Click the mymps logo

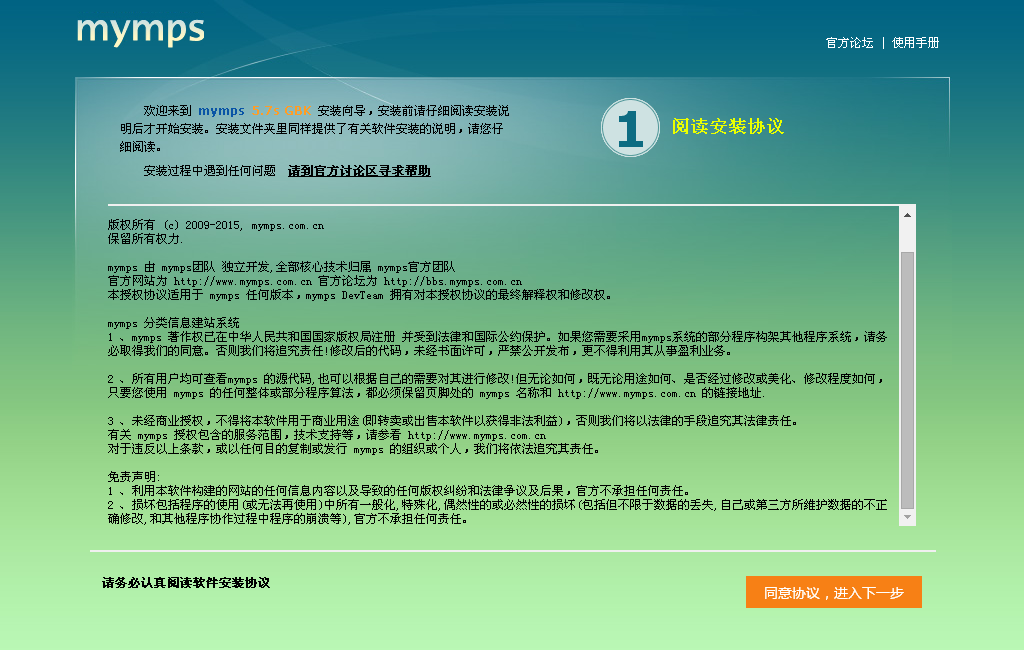click(x=140, y=33)
